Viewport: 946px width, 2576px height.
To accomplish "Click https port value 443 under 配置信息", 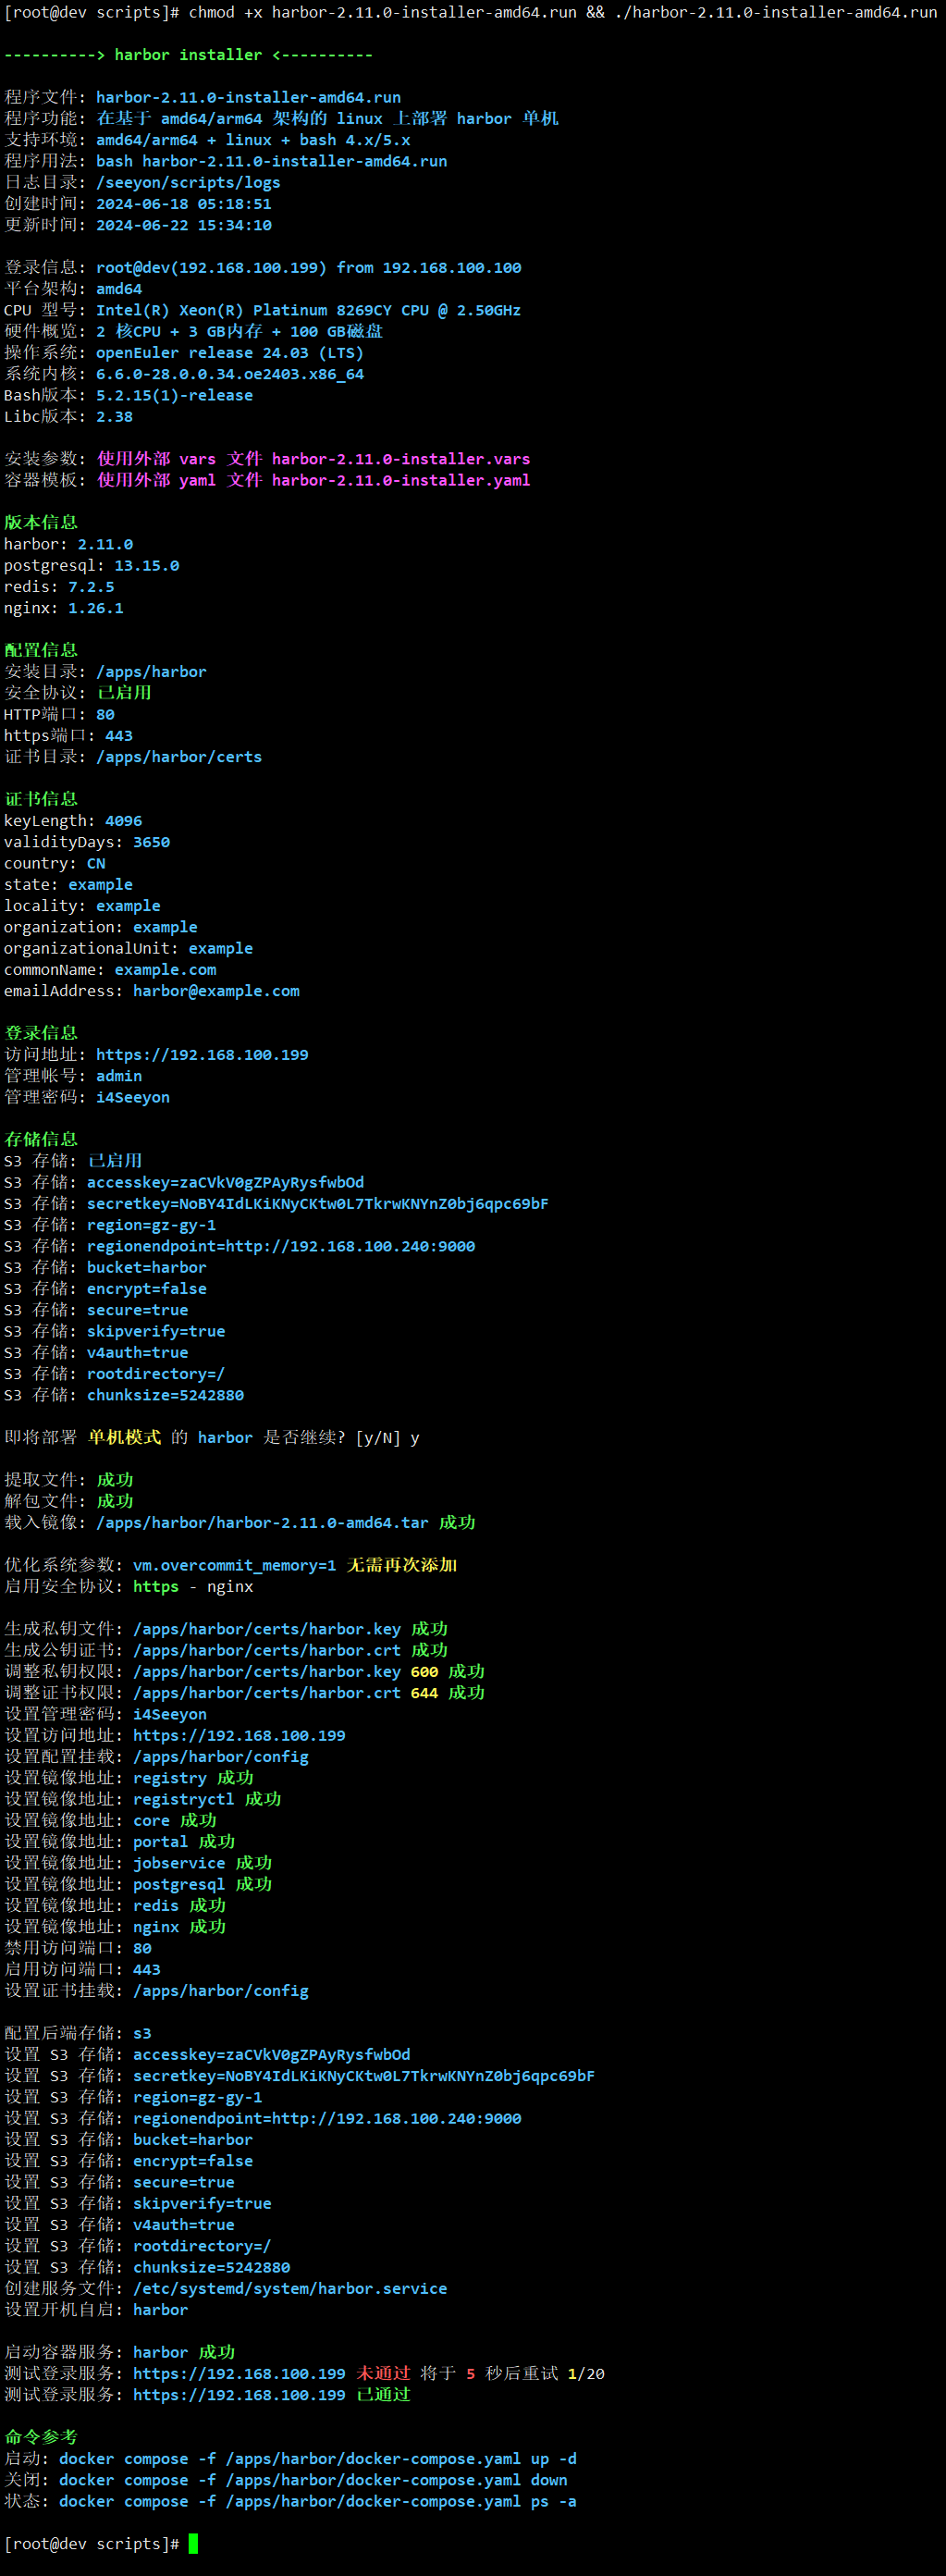I will click(x=119, y=735).
